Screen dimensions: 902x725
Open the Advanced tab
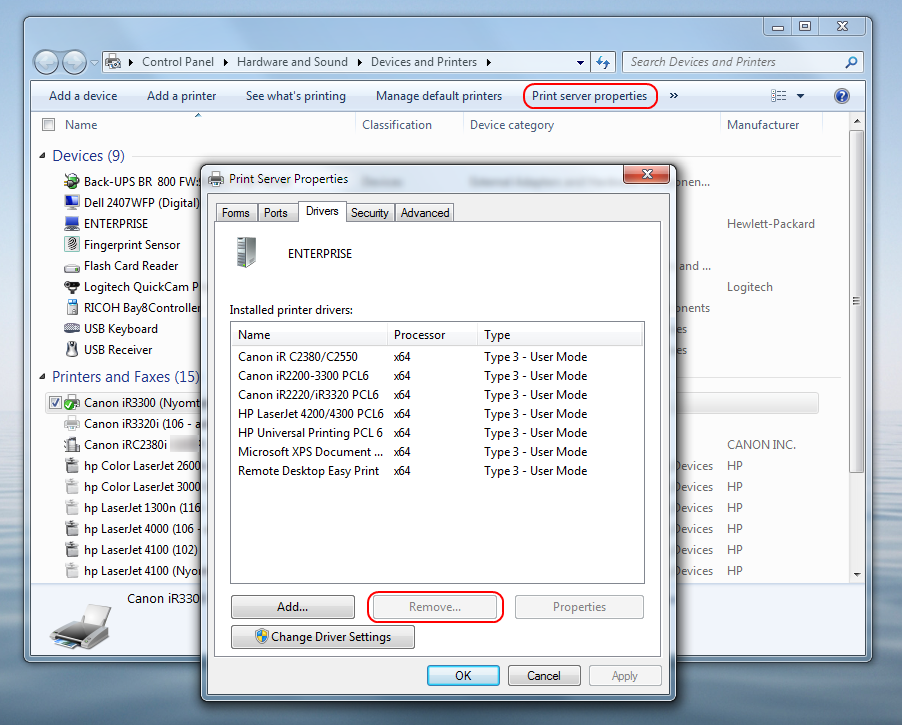click(425, 213)
